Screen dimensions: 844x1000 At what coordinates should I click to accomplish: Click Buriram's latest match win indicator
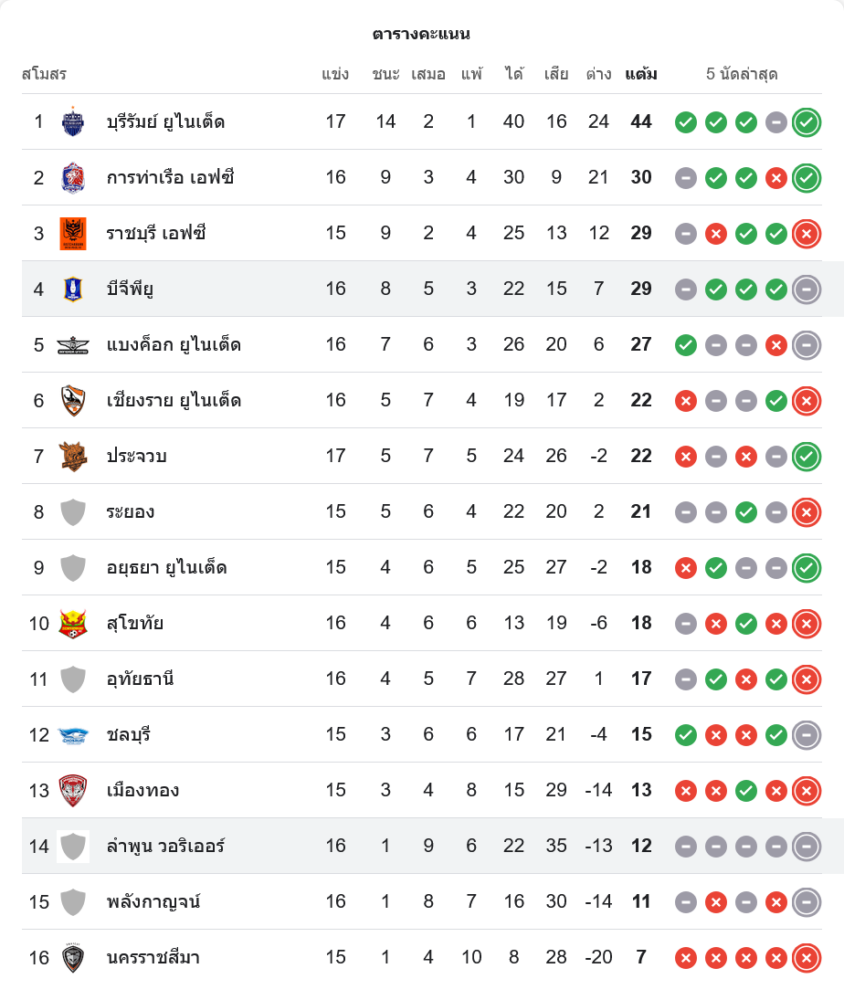(806, 122)
